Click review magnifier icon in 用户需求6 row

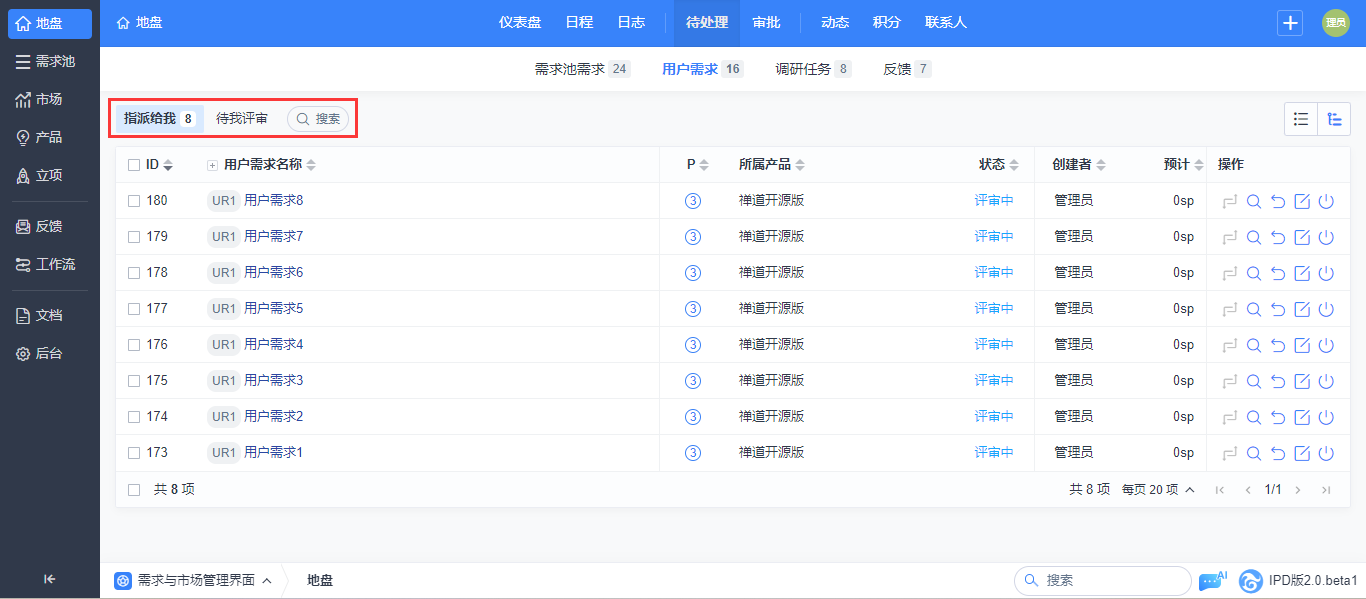1254,273
